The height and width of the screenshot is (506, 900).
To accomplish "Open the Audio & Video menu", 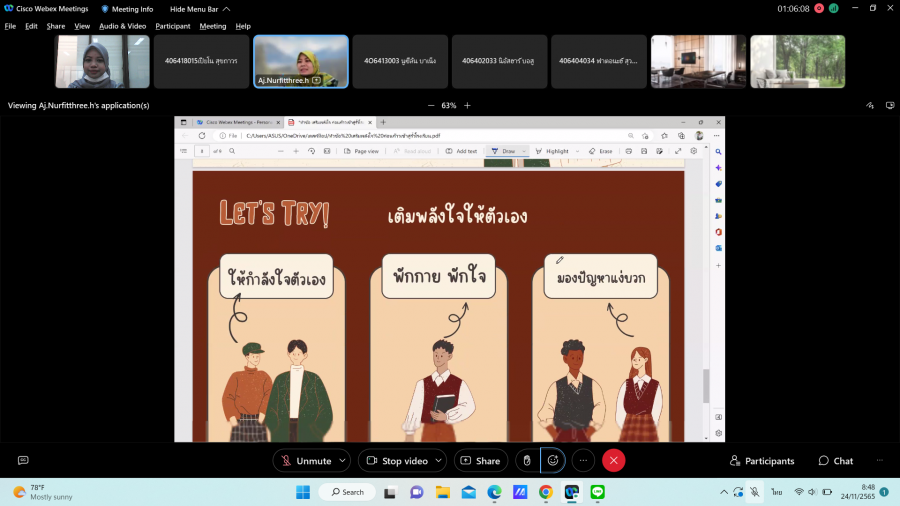I will click(x=122, y=26).
